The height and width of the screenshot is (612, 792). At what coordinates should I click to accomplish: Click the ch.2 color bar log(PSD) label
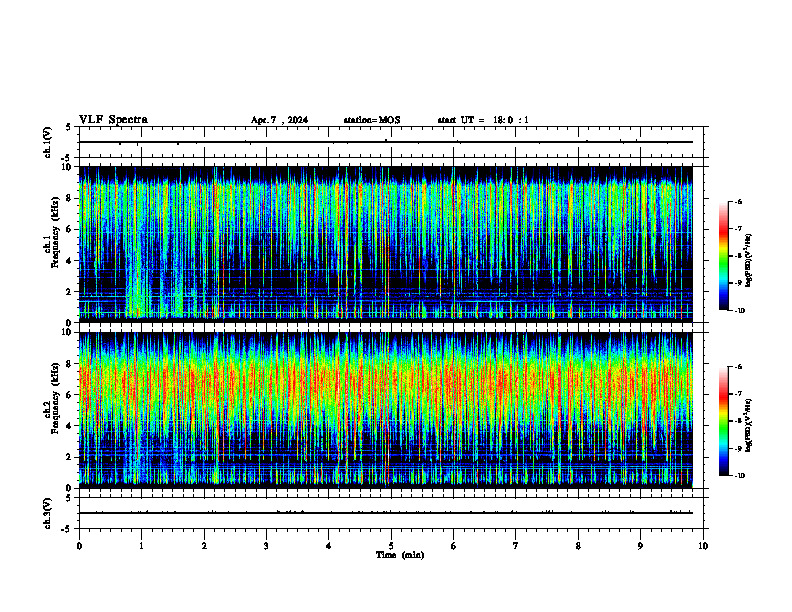point(749,425)
